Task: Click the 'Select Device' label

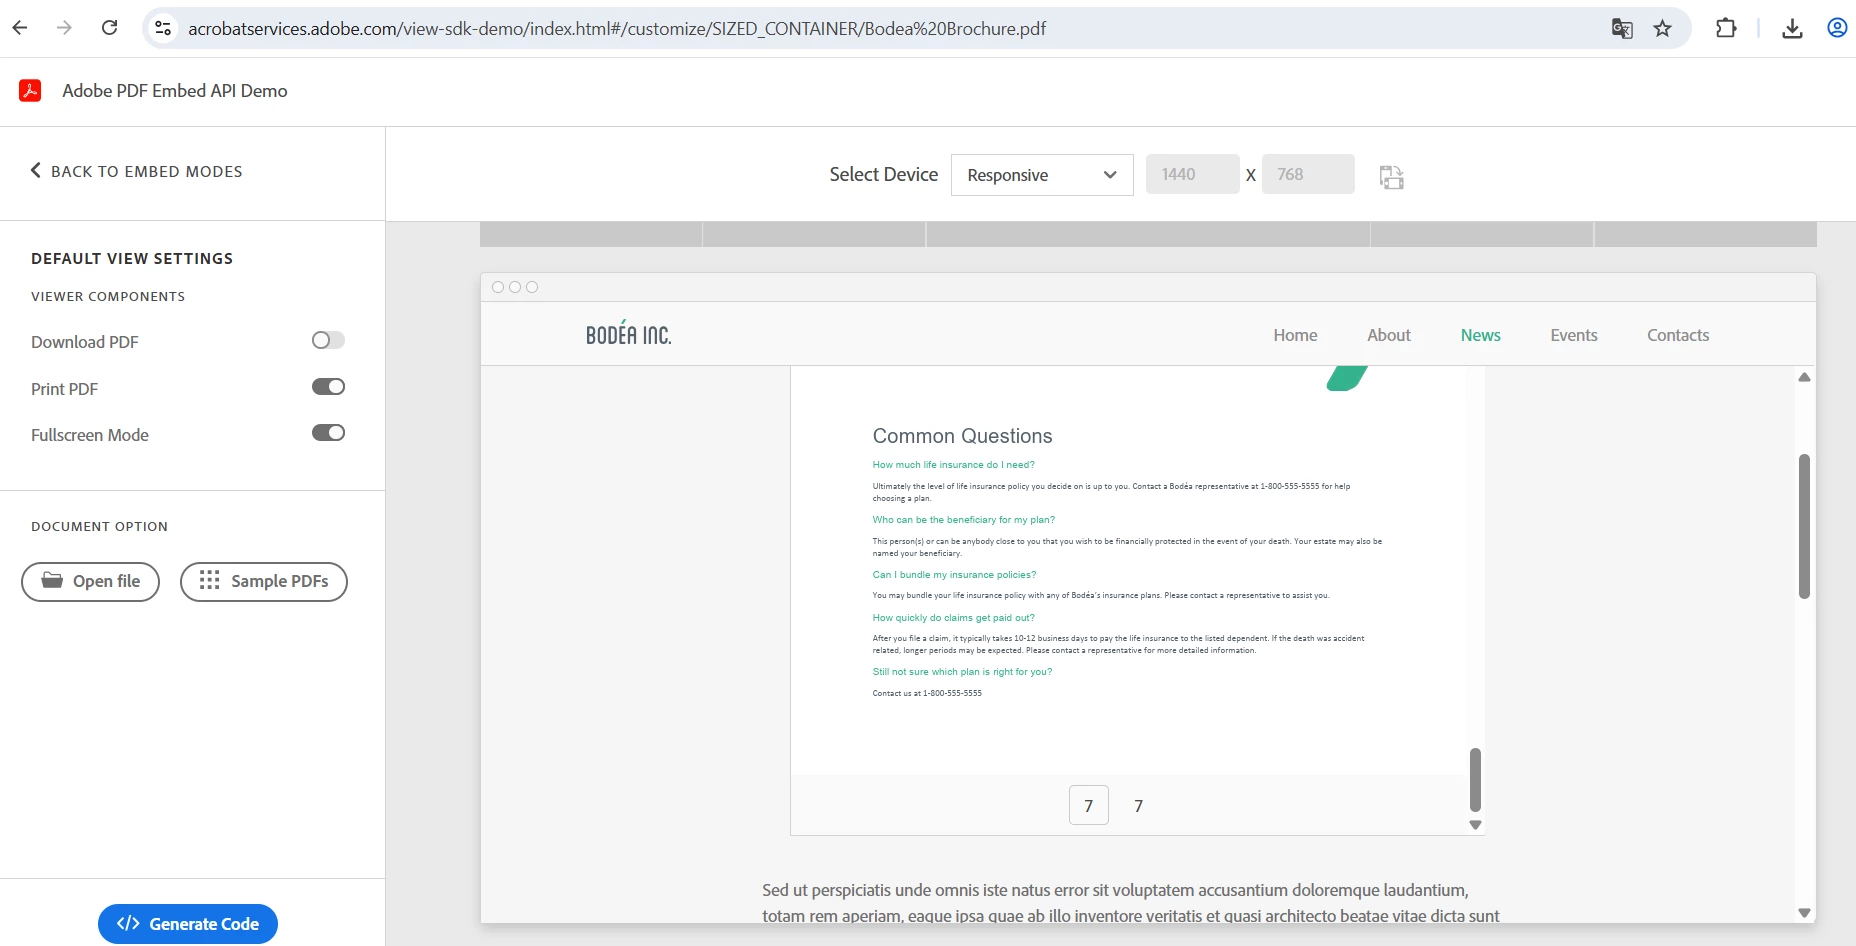Action: point(884,174)
